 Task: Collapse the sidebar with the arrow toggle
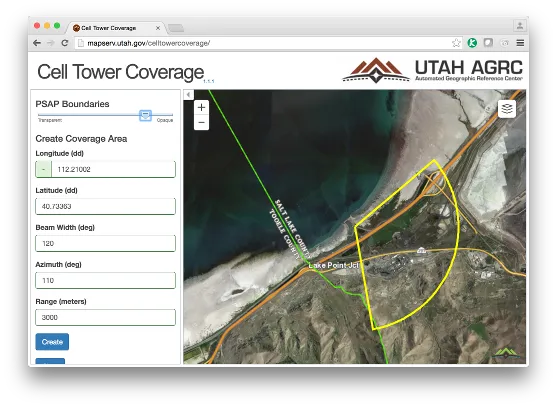point(188,94)
